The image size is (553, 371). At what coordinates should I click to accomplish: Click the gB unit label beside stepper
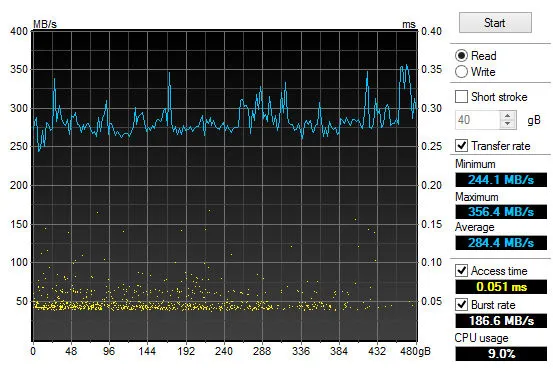(534, 120)
